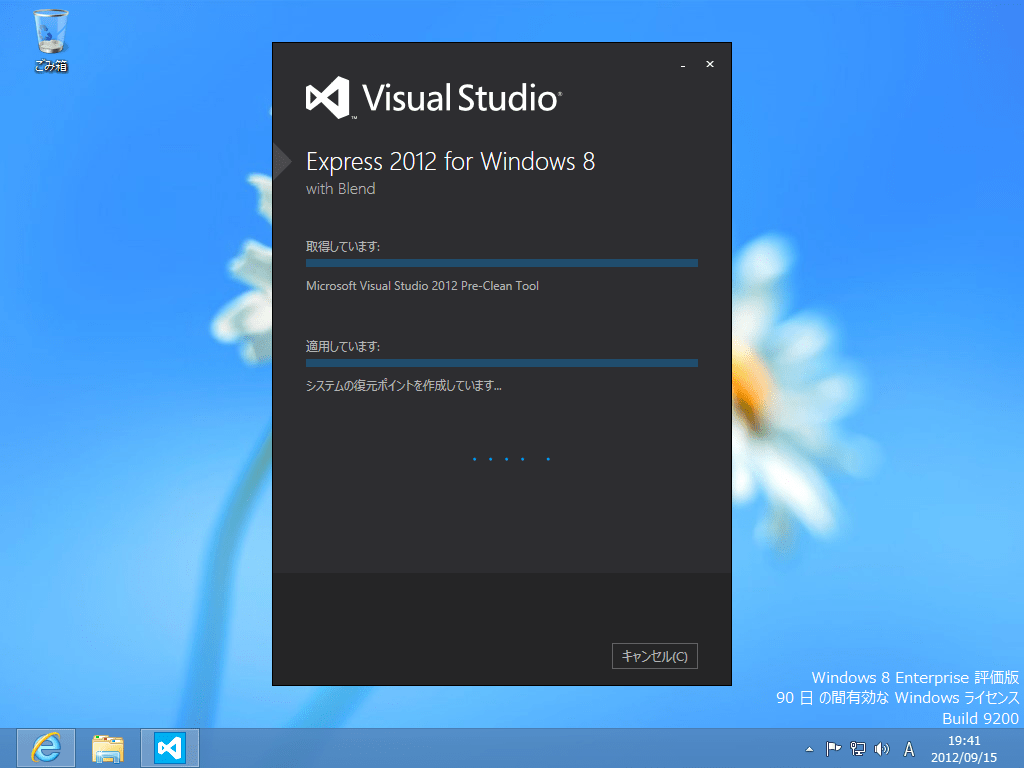Click the Visual Studio logo in installer

[x=434, y=98]
